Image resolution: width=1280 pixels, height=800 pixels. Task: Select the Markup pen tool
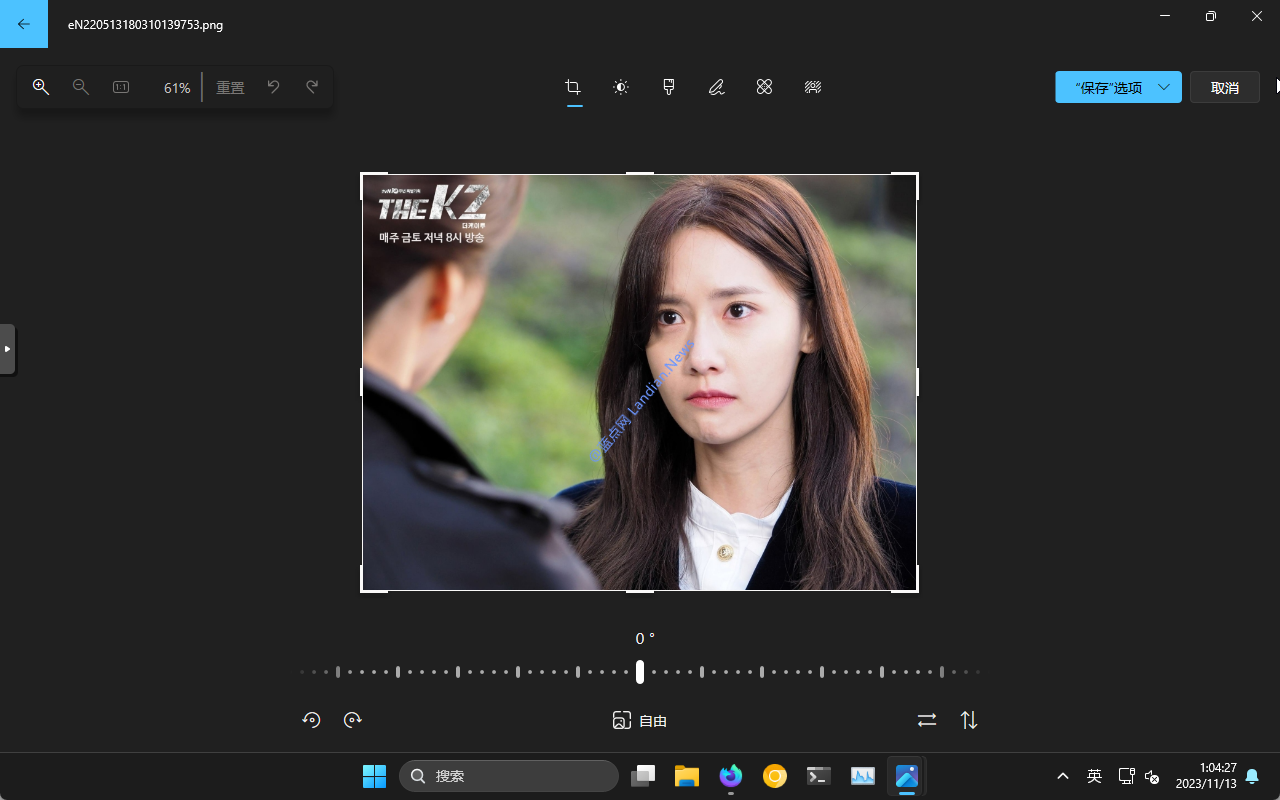point(716,87)
